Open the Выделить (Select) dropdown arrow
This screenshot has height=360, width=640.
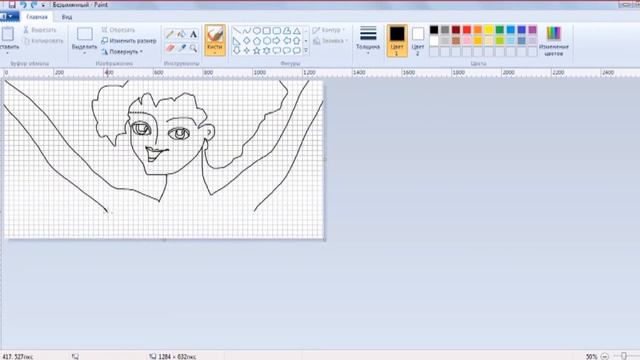(x=84, y=53)
